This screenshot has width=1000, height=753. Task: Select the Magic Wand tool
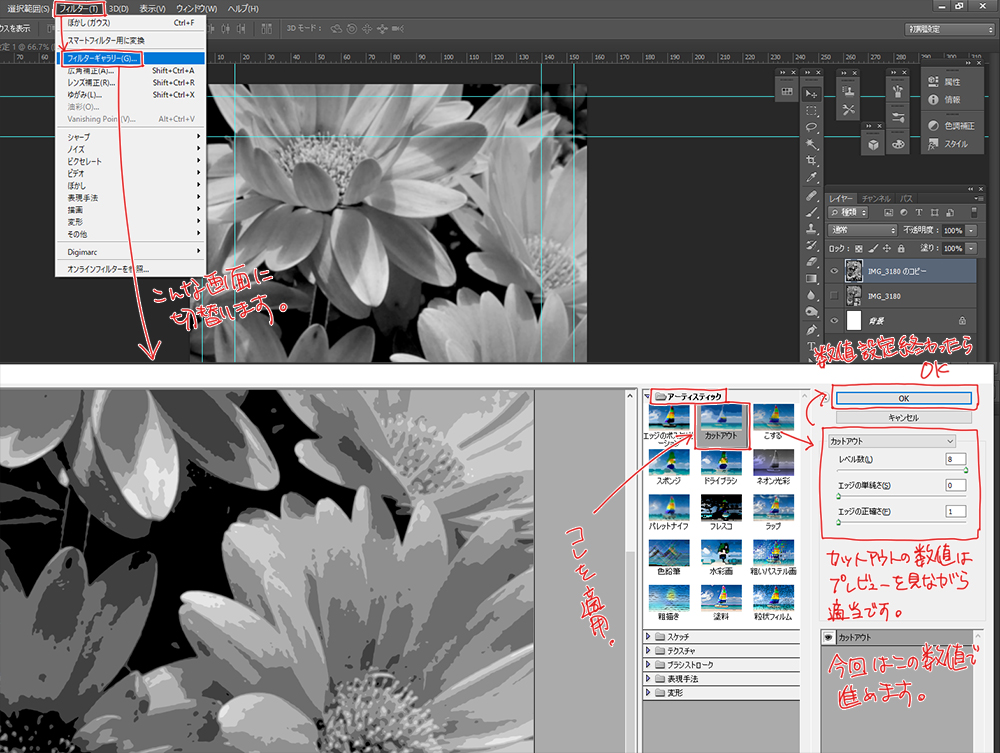(x=811, y=143)
